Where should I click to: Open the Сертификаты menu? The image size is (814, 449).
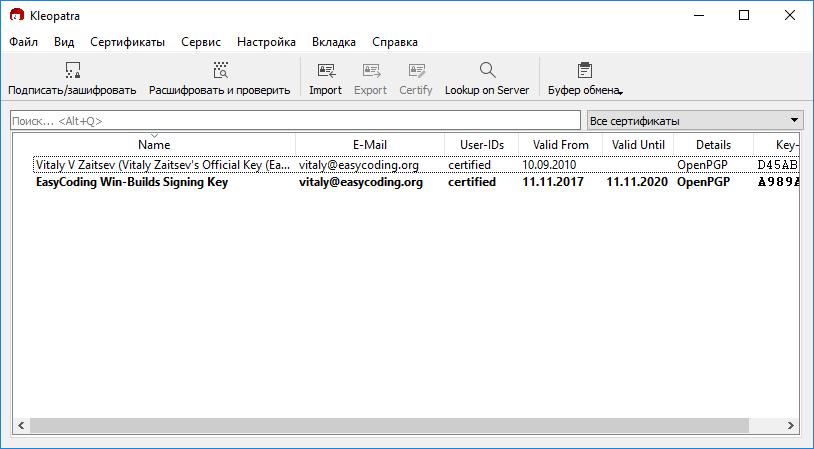point(128,42)
